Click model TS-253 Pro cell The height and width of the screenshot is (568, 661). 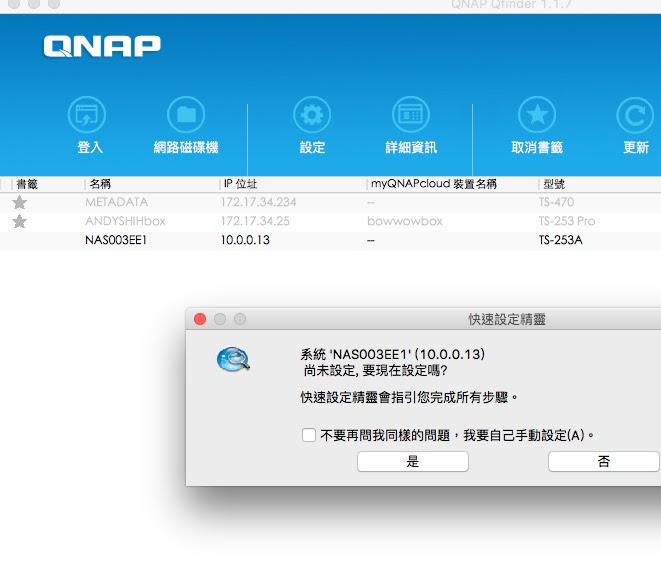[567, 221]
